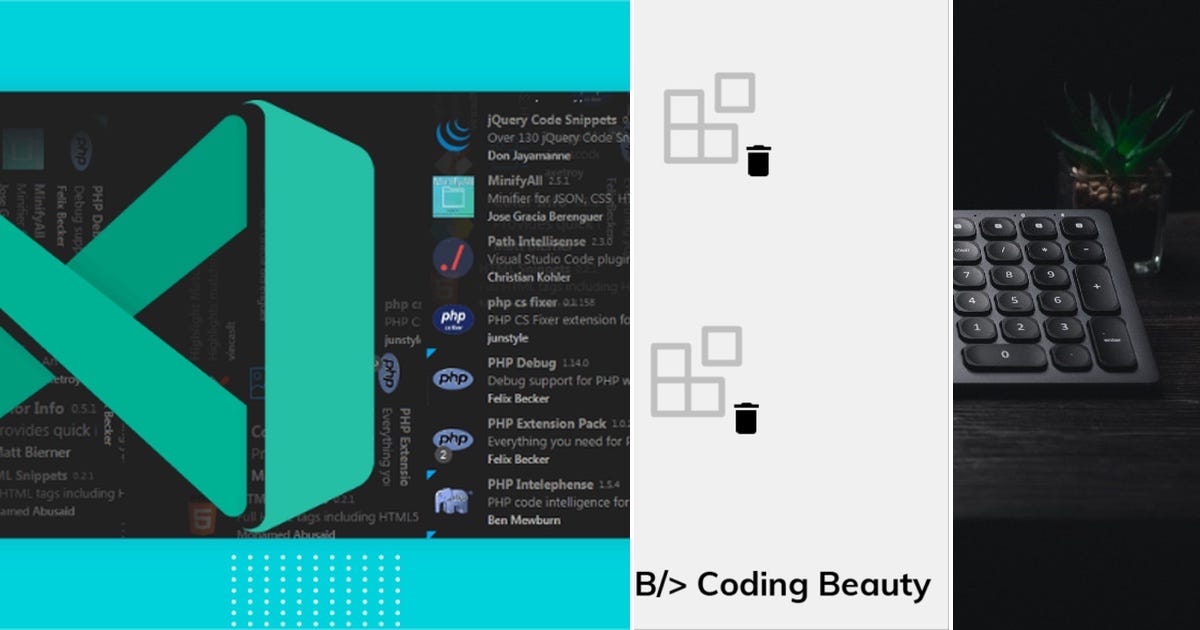
Task: Select the MinifyAll extension icon
Action: 453,197
